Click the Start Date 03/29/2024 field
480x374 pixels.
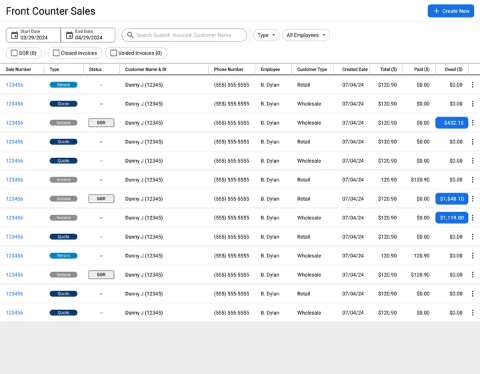click(33, 35)
